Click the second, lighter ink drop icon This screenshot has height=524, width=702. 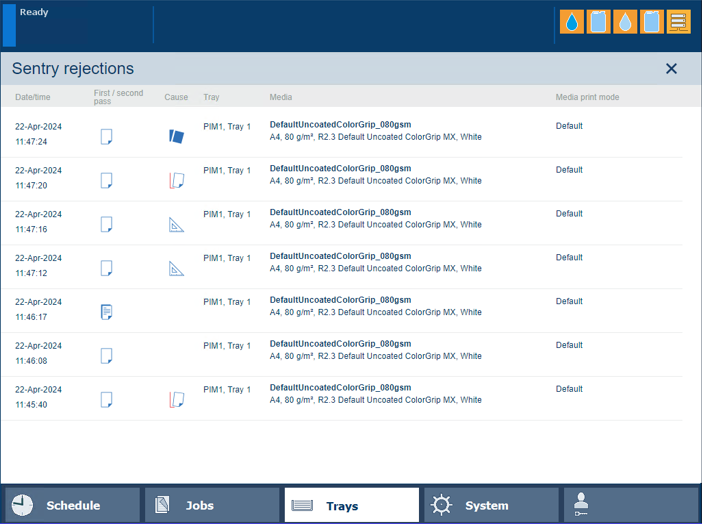click(625, 21)
